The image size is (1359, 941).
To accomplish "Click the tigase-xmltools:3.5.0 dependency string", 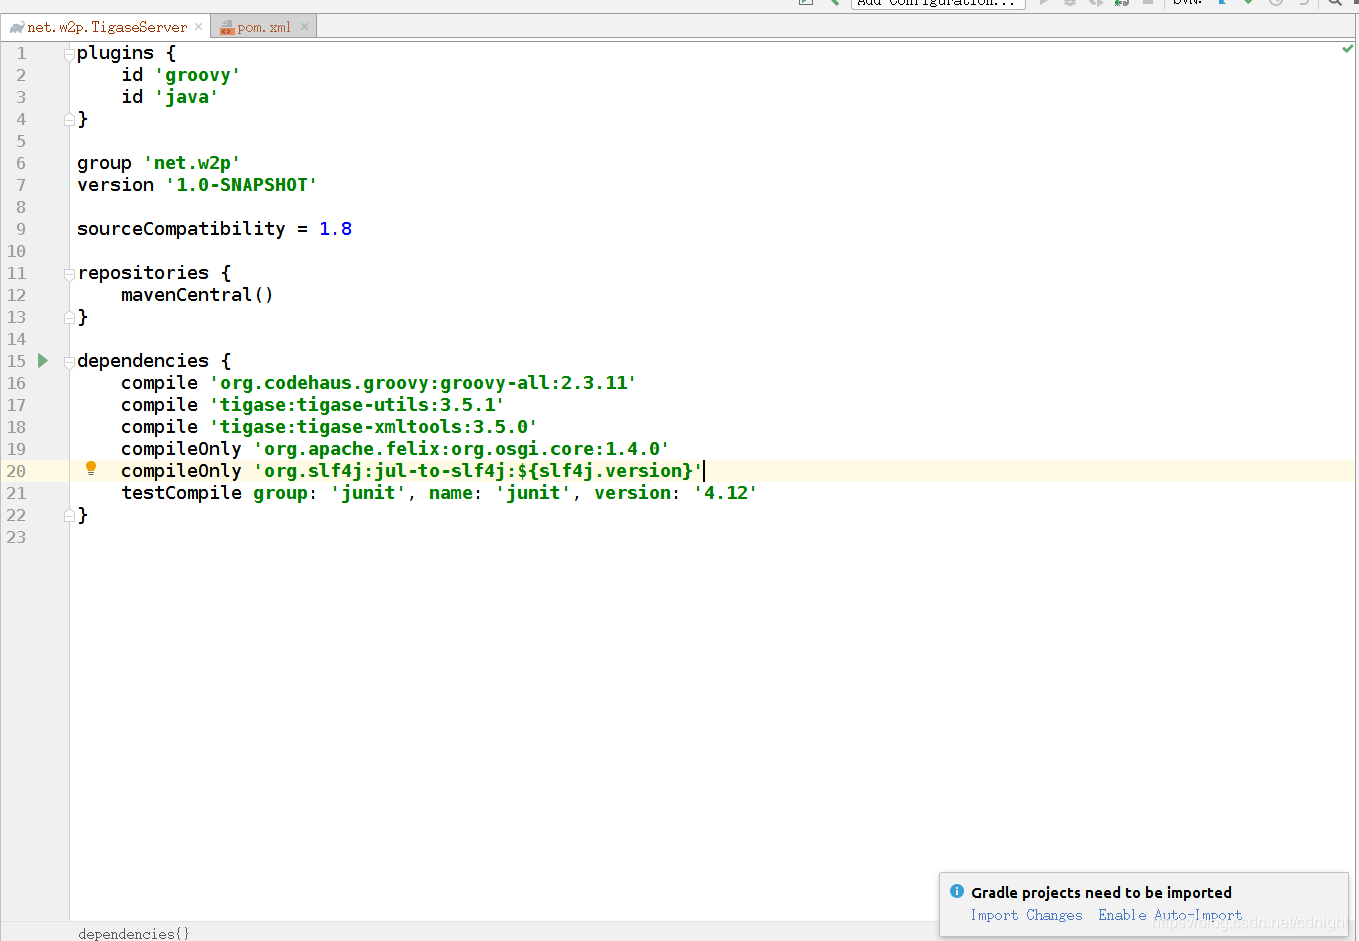I will coord(373,427).
